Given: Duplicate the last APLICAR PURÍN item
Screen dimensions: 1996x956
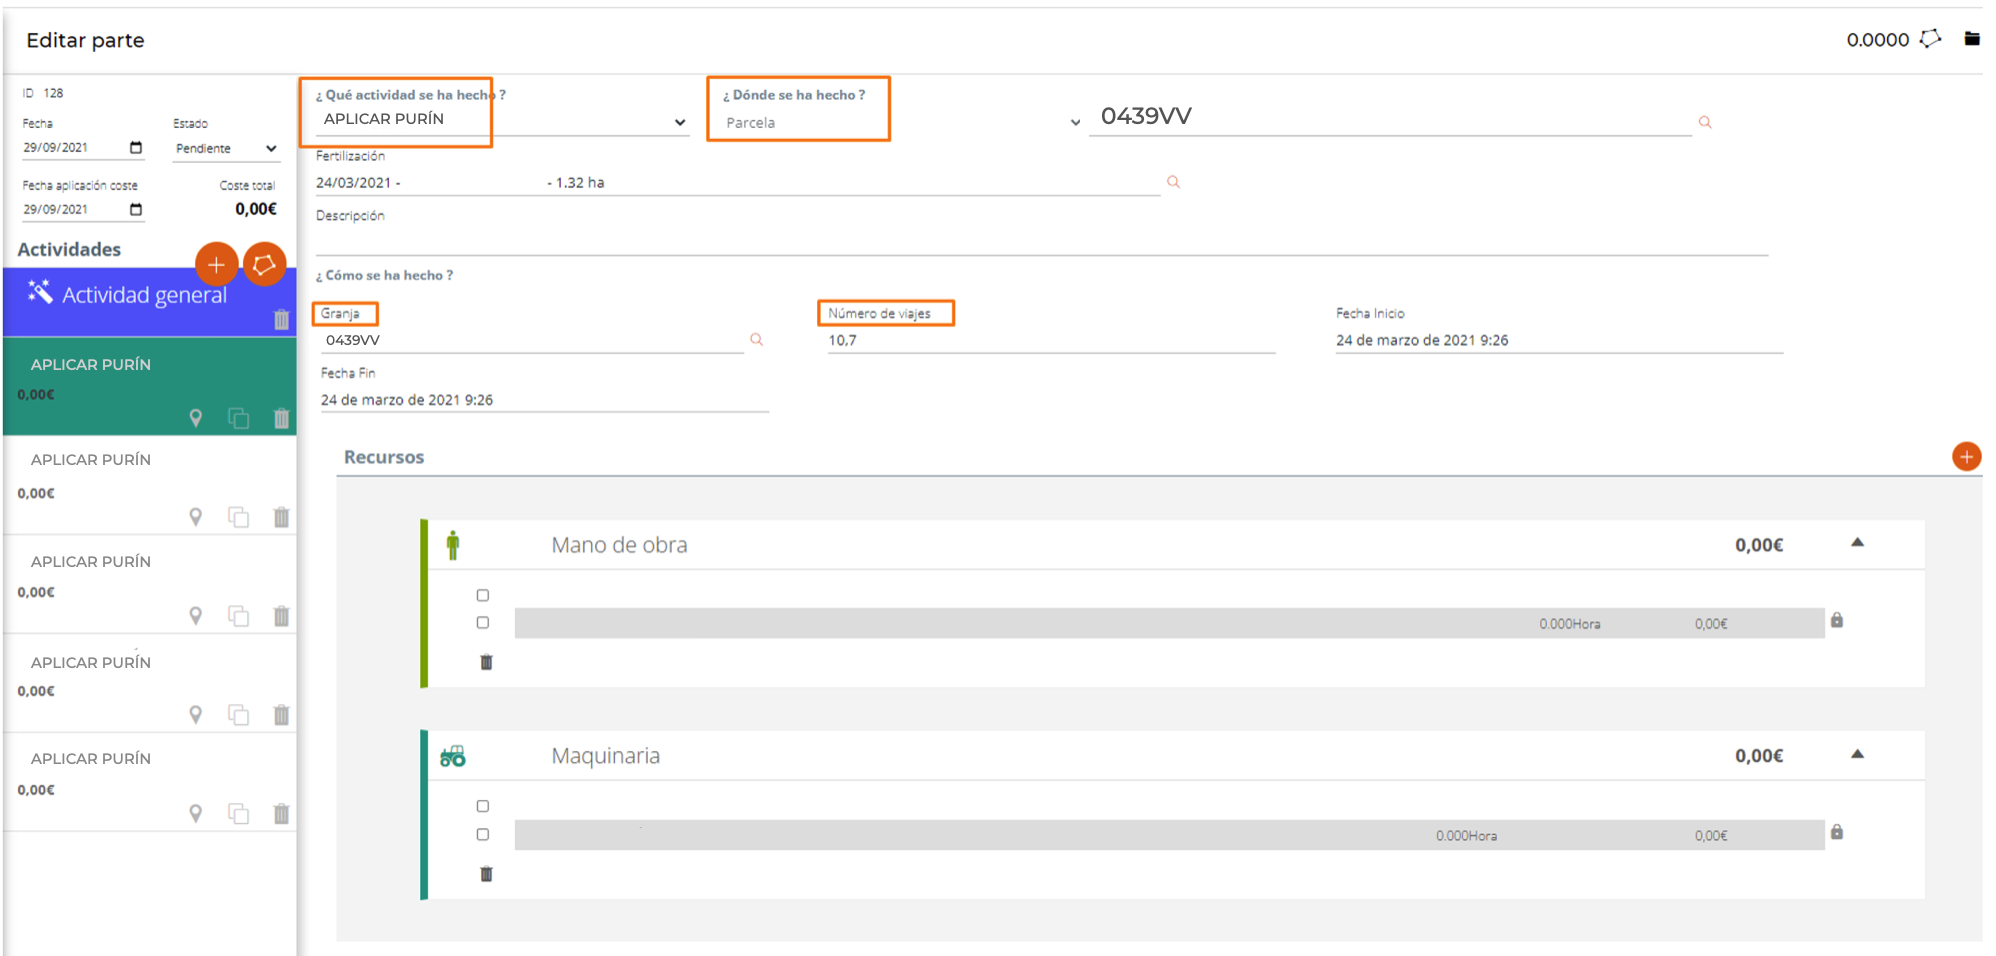Looking at the screenshot, I should (238, 814).
